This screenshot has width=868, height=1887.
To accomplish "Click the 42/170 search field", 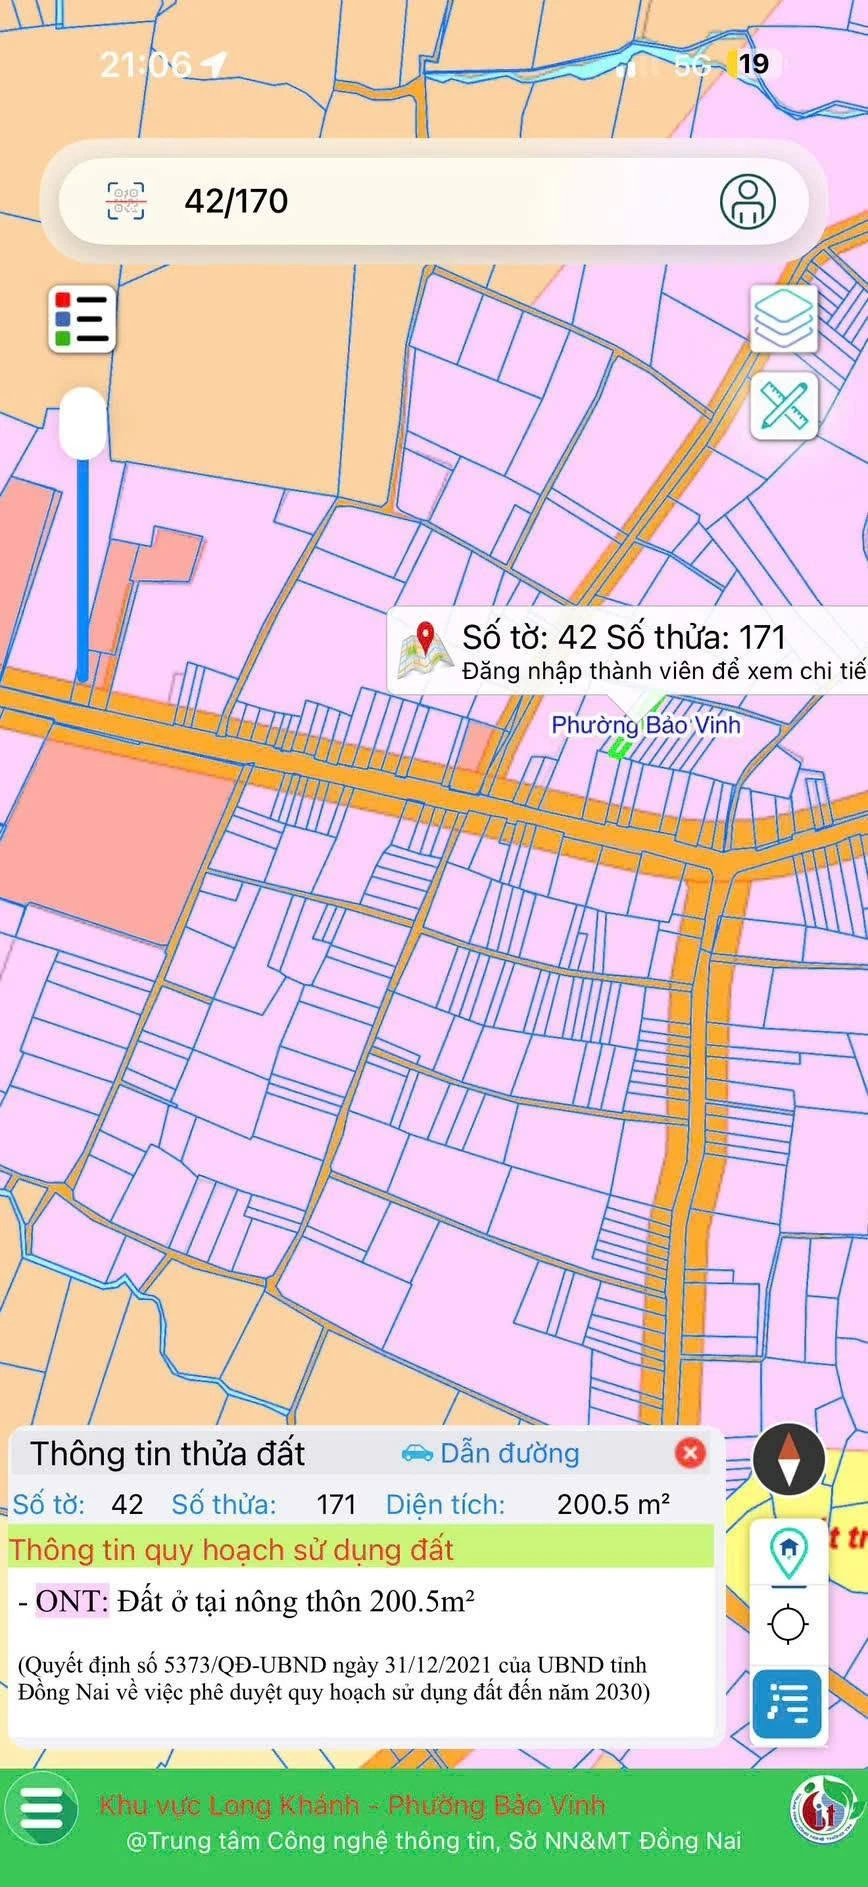I will [x=433, y=201].
